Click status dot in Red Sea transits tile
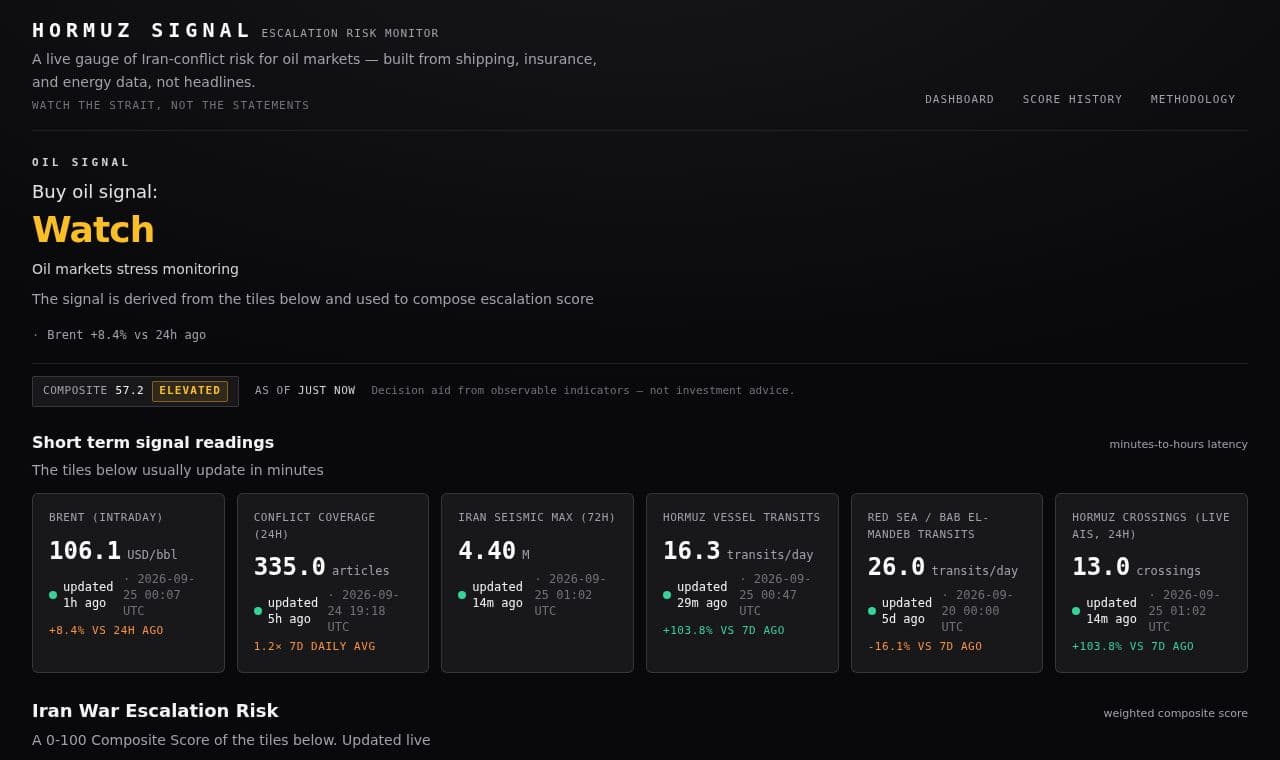This screenshot has width=1280, height=760. pyautogui.click(x=872, y=611)
